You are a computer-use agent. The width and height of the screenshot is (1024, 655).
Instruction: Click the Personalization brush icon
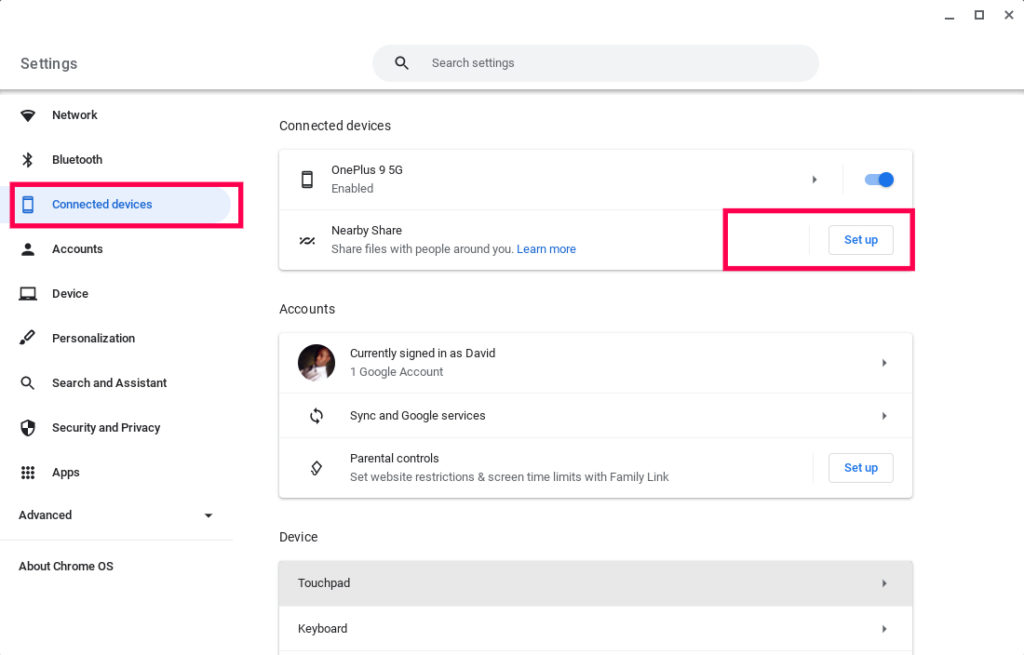click(x=27, y=338)
